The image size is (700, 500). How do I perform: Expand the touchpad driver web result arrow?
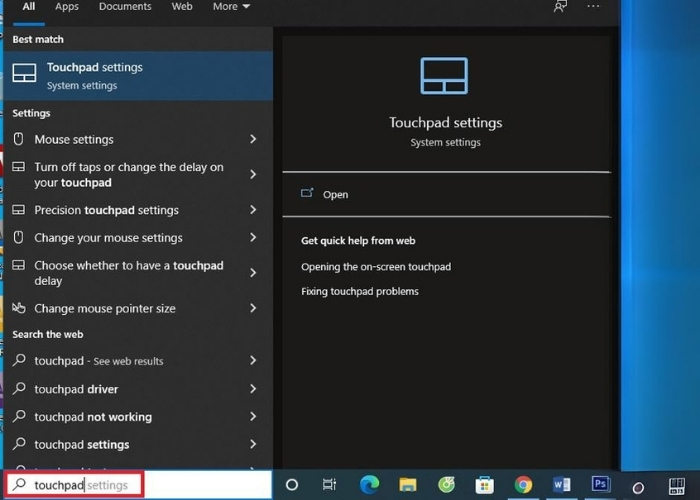pos(253,389)
